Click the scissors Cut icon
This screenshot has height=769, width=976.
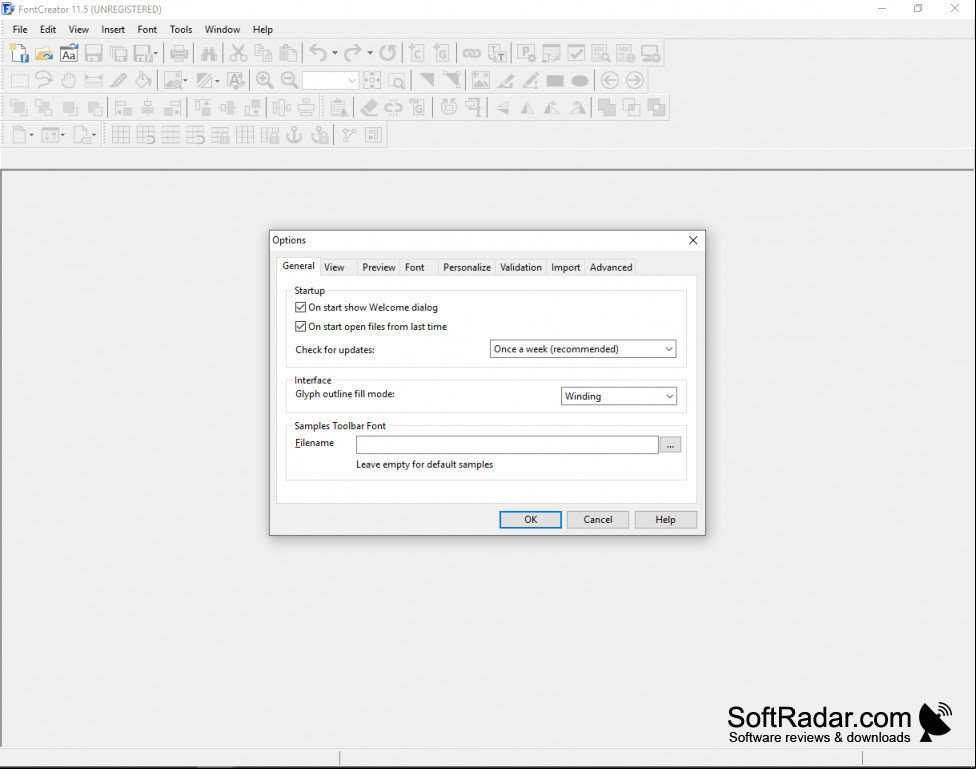pyautogui.click(x=238, y=54)
